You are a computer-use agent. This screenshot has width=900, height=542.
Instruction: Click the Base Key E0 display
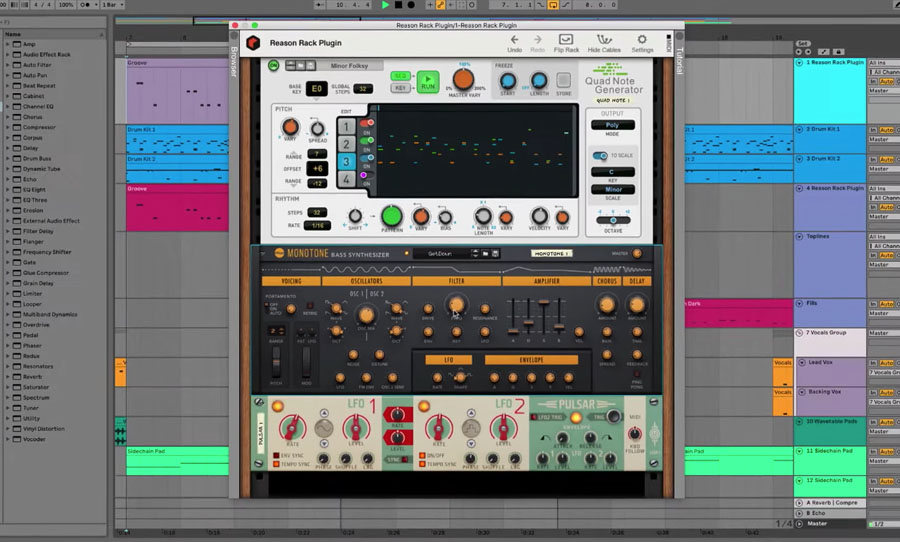(x=316, y=88)
